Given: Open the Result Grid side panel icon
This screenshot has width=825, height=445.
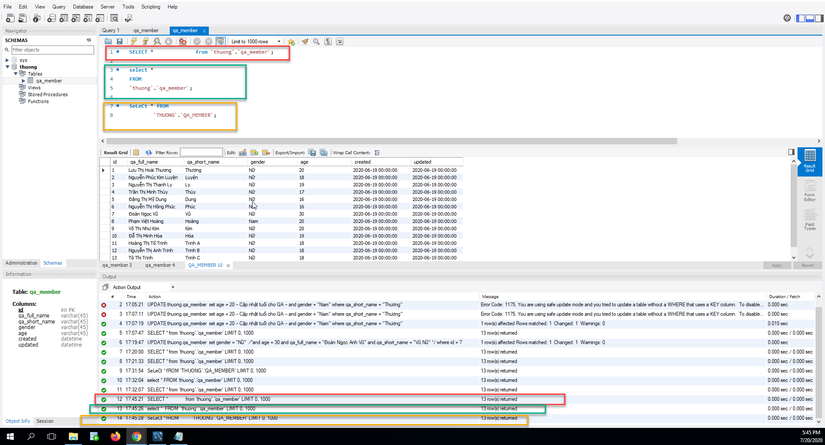Looking at the screenshot, I should tap(810, 160).
